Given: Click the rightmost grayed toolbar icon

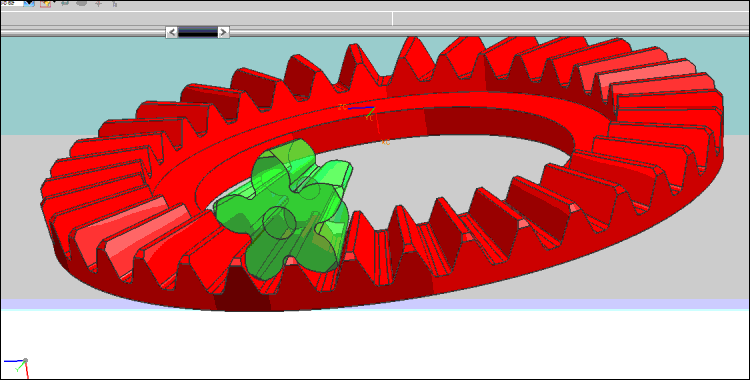Looking at the screenshot, I should (115, 4).
